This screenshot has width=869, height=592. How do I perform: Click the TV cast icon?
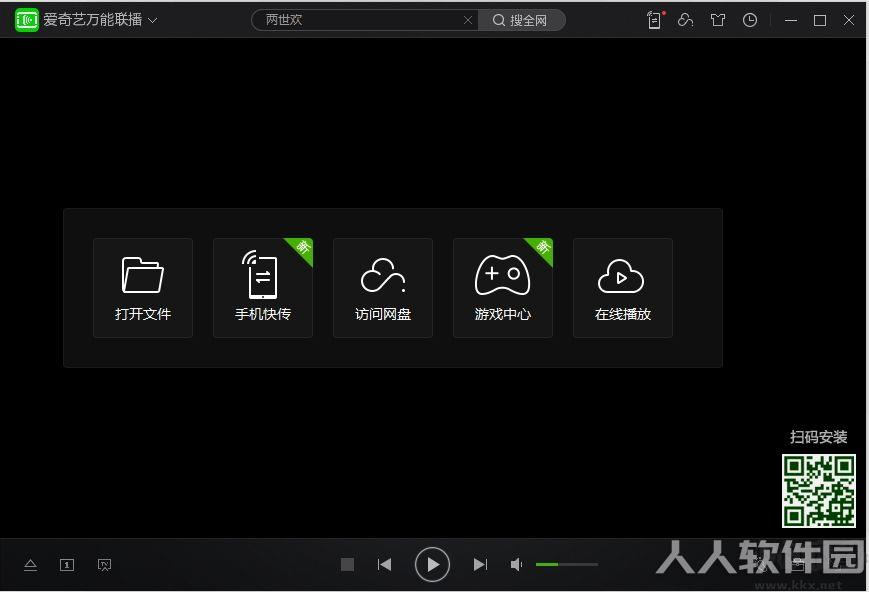(104, 565)
